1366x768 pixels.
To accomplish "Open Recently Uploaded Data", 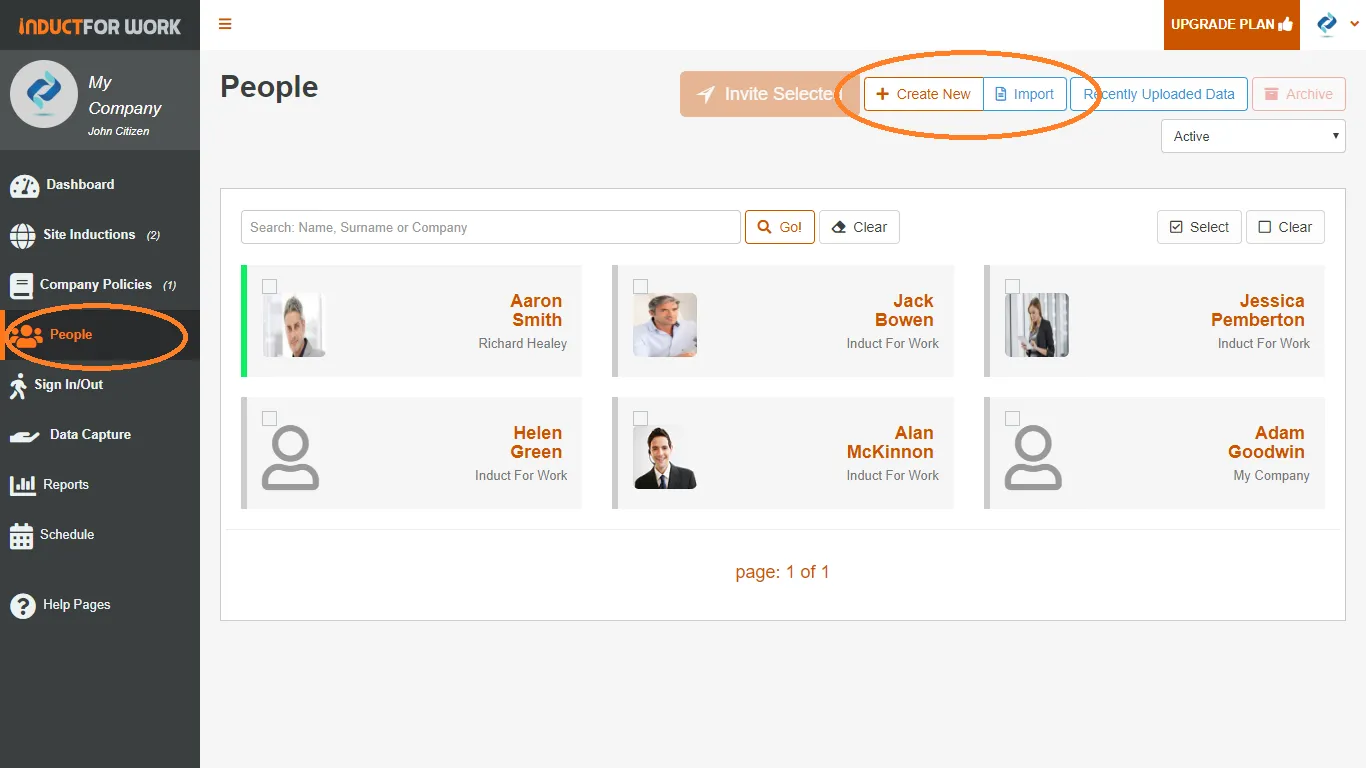I will (x=1159, y=94).
